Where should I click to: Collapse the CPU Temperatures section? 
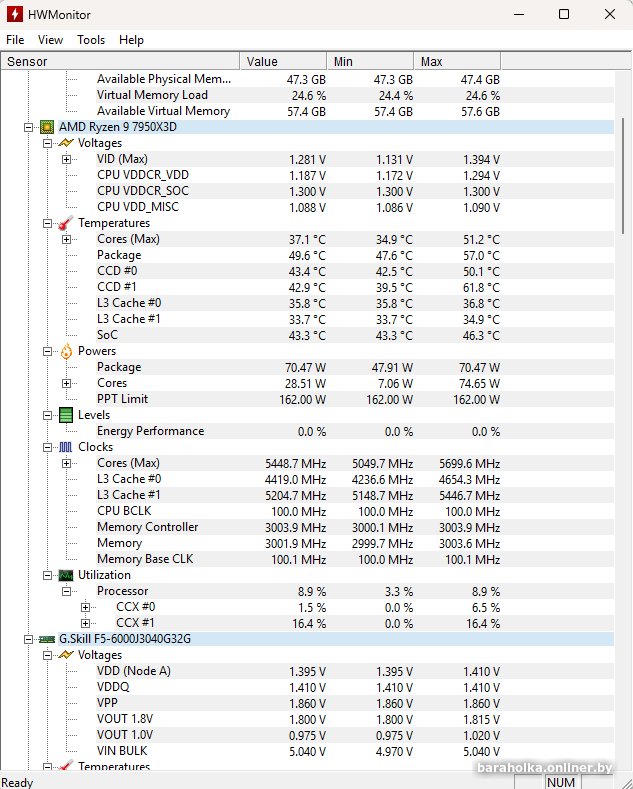tap(48, 223)
